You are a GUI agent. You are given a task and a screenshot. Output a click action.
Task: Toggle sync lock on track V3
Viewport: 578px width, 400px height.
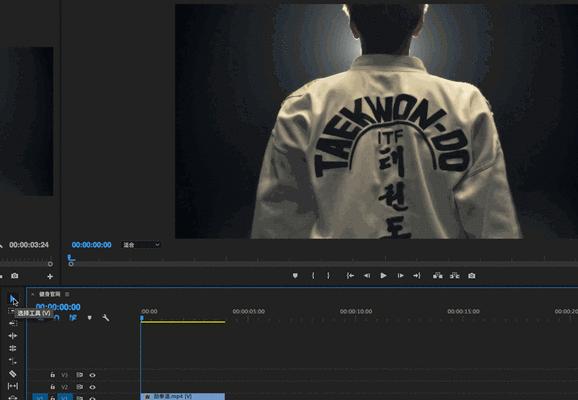(x=79, y=375)
